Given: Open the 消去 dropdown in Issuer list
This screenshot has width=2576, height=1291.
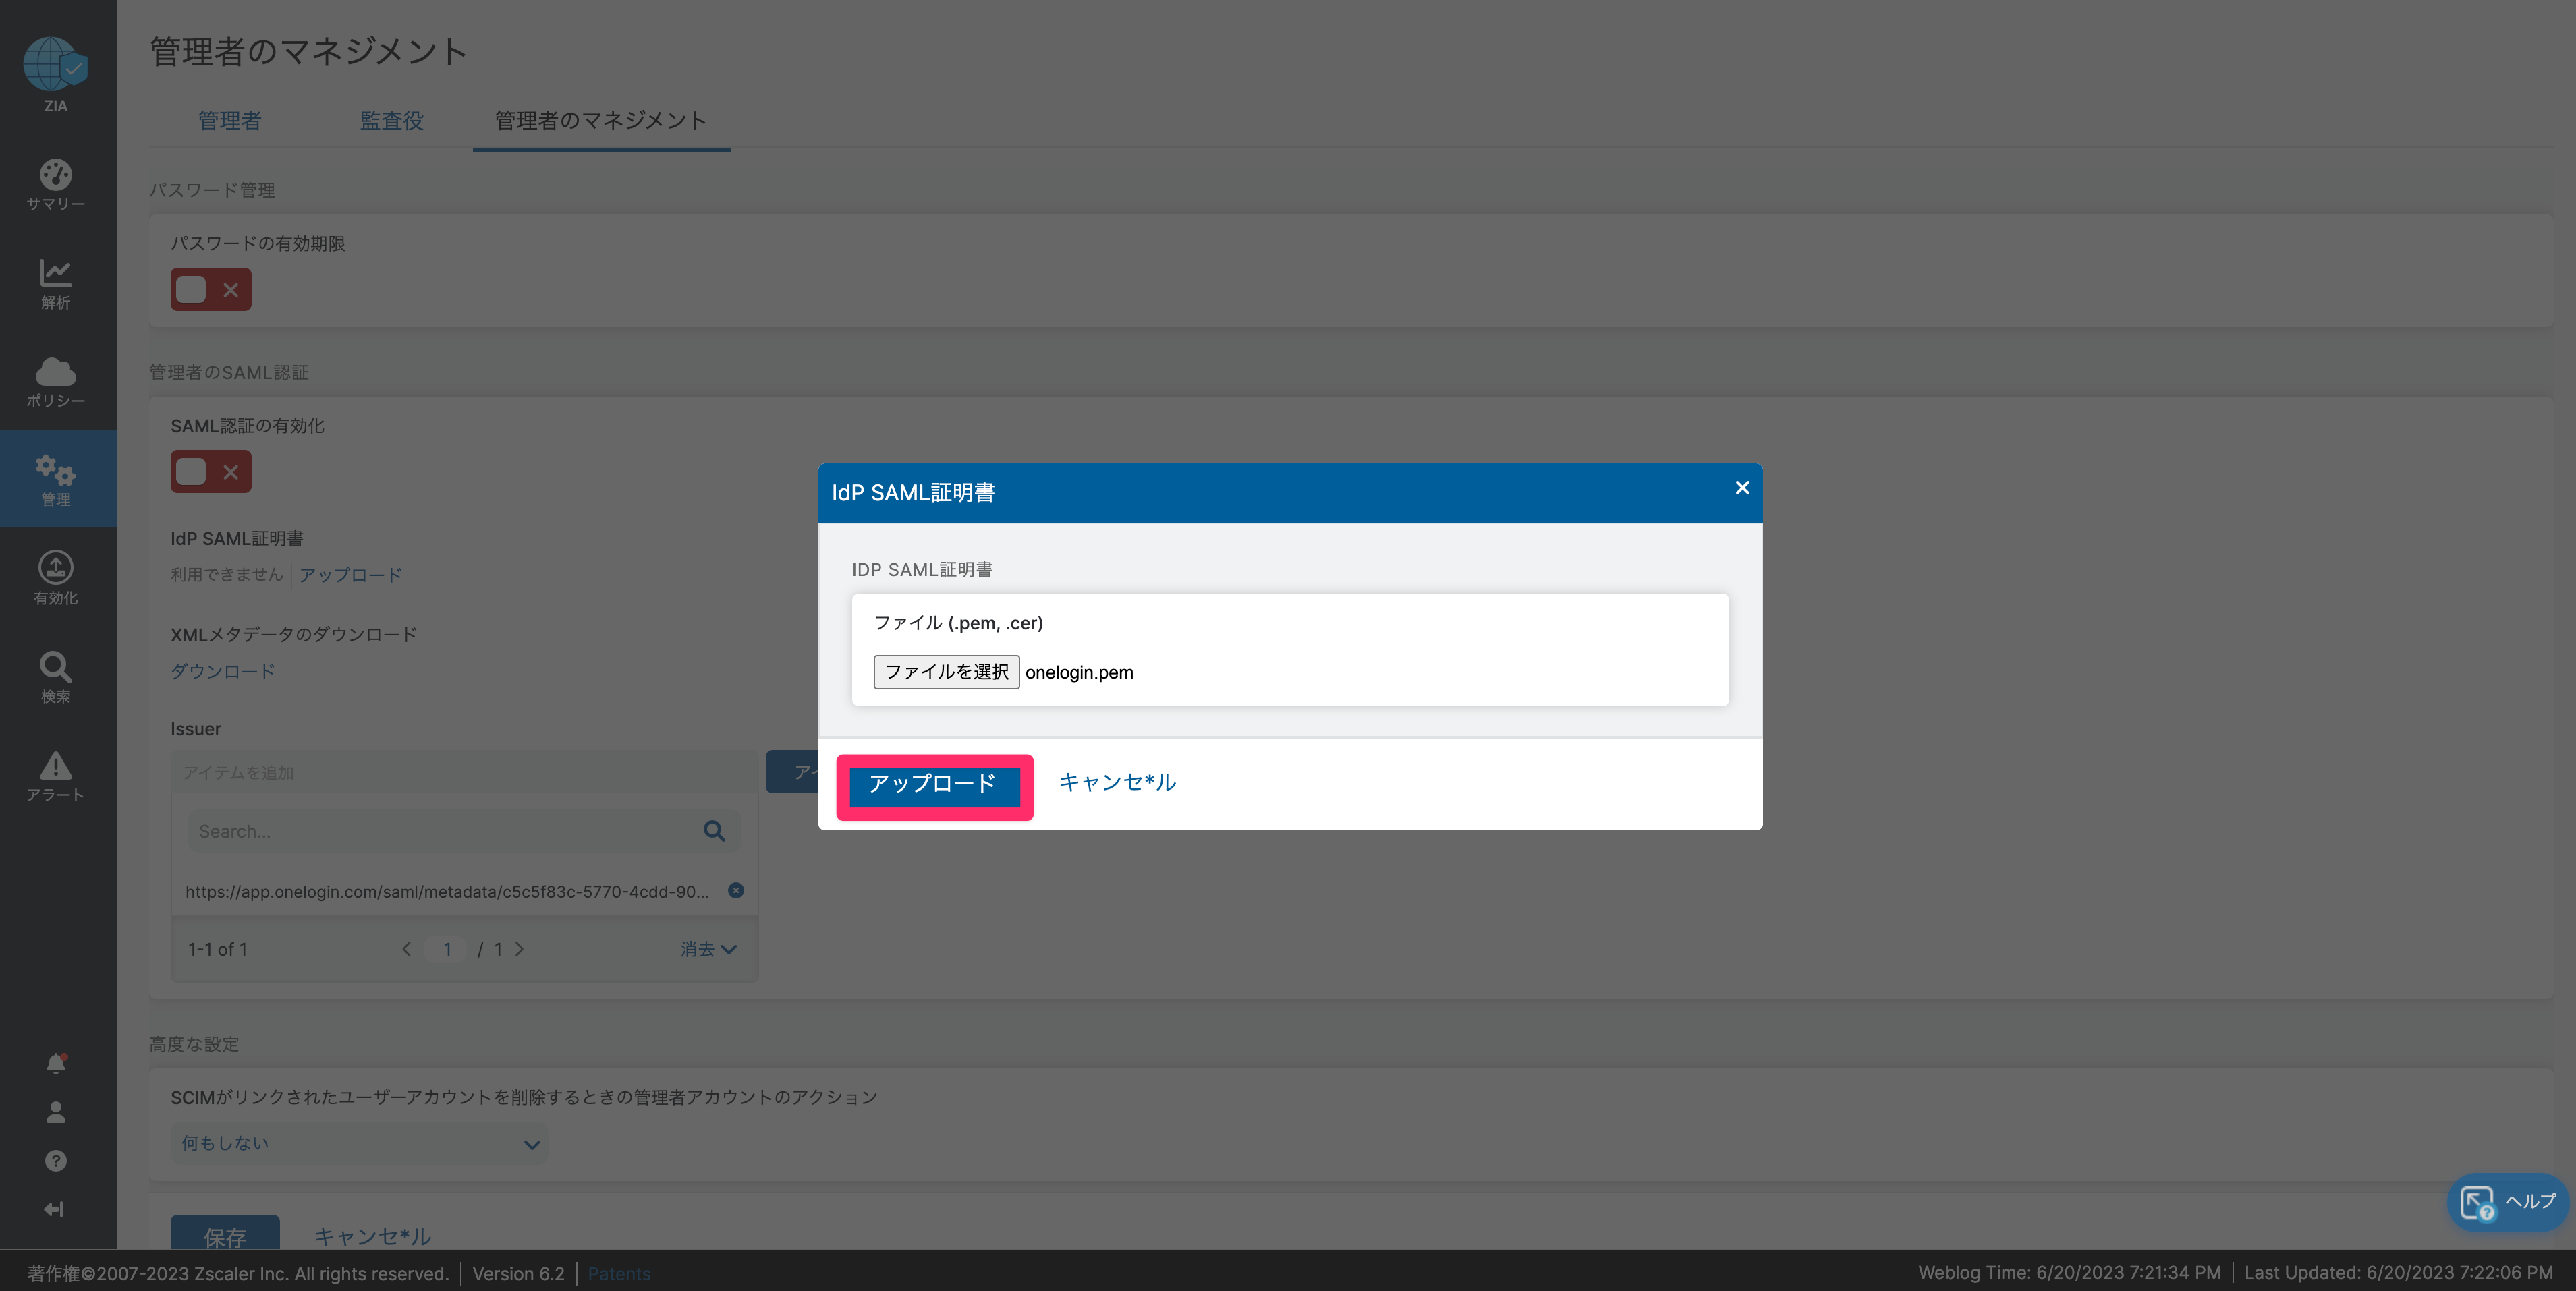Looking at the screenshot, I should coord(709,949).
